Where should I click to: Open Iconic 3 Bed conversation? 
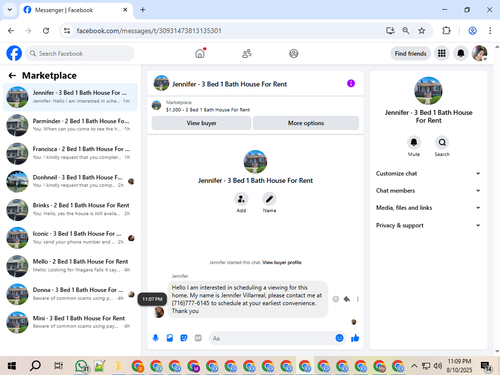pyautogui.click(x=70, y=238)
